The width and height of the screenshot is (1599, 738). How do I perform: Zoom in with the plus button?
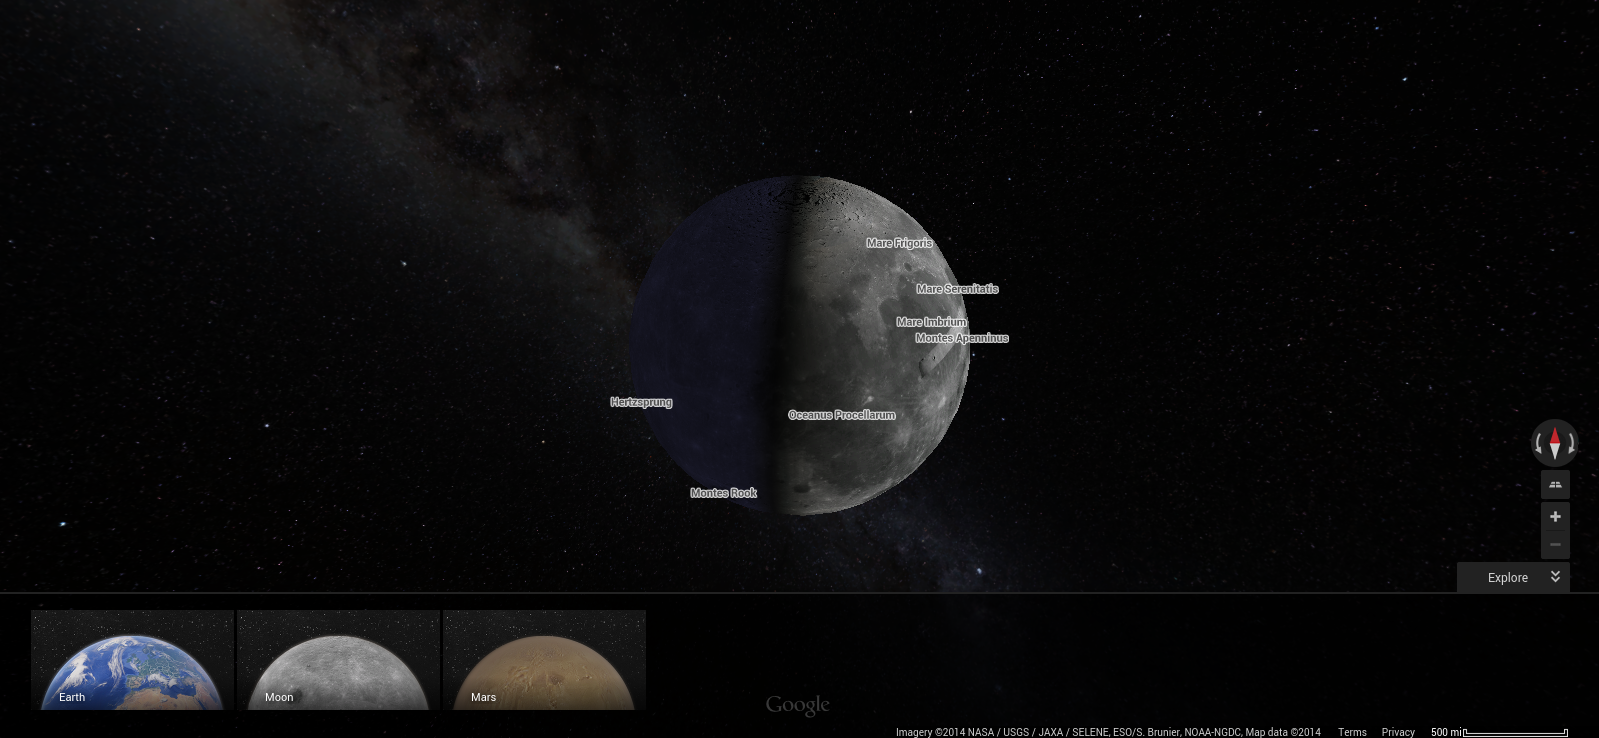click(1555, 517)
